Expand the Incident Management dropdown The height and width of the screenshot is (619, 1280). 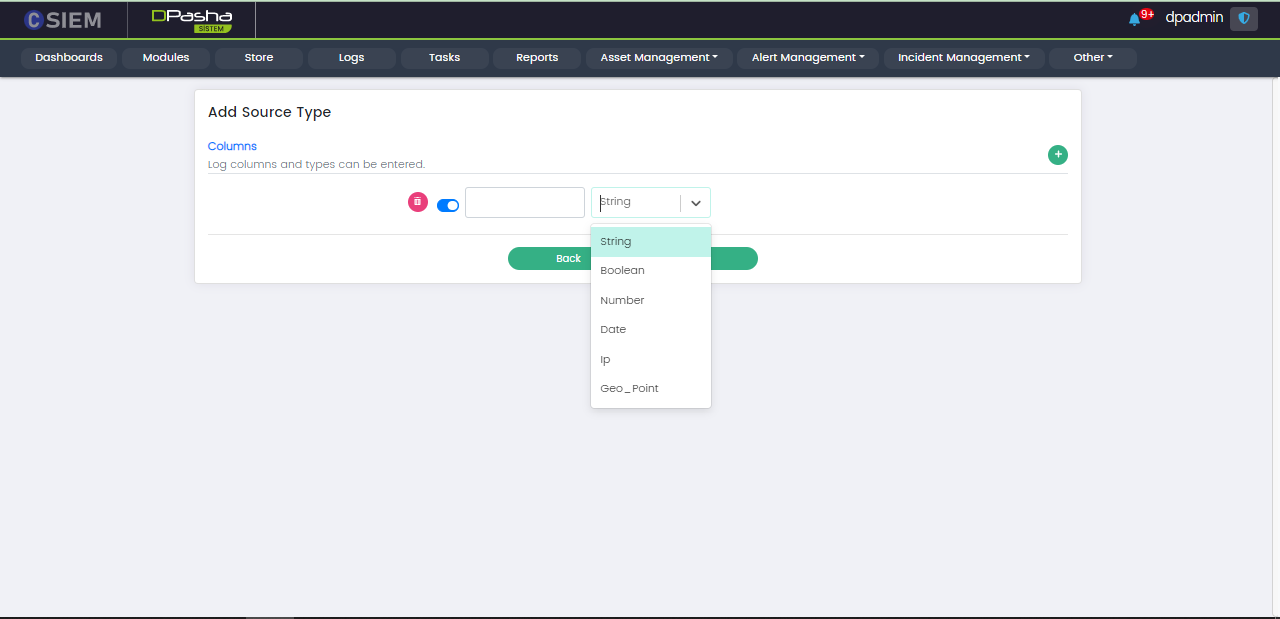tap(963, 58)
